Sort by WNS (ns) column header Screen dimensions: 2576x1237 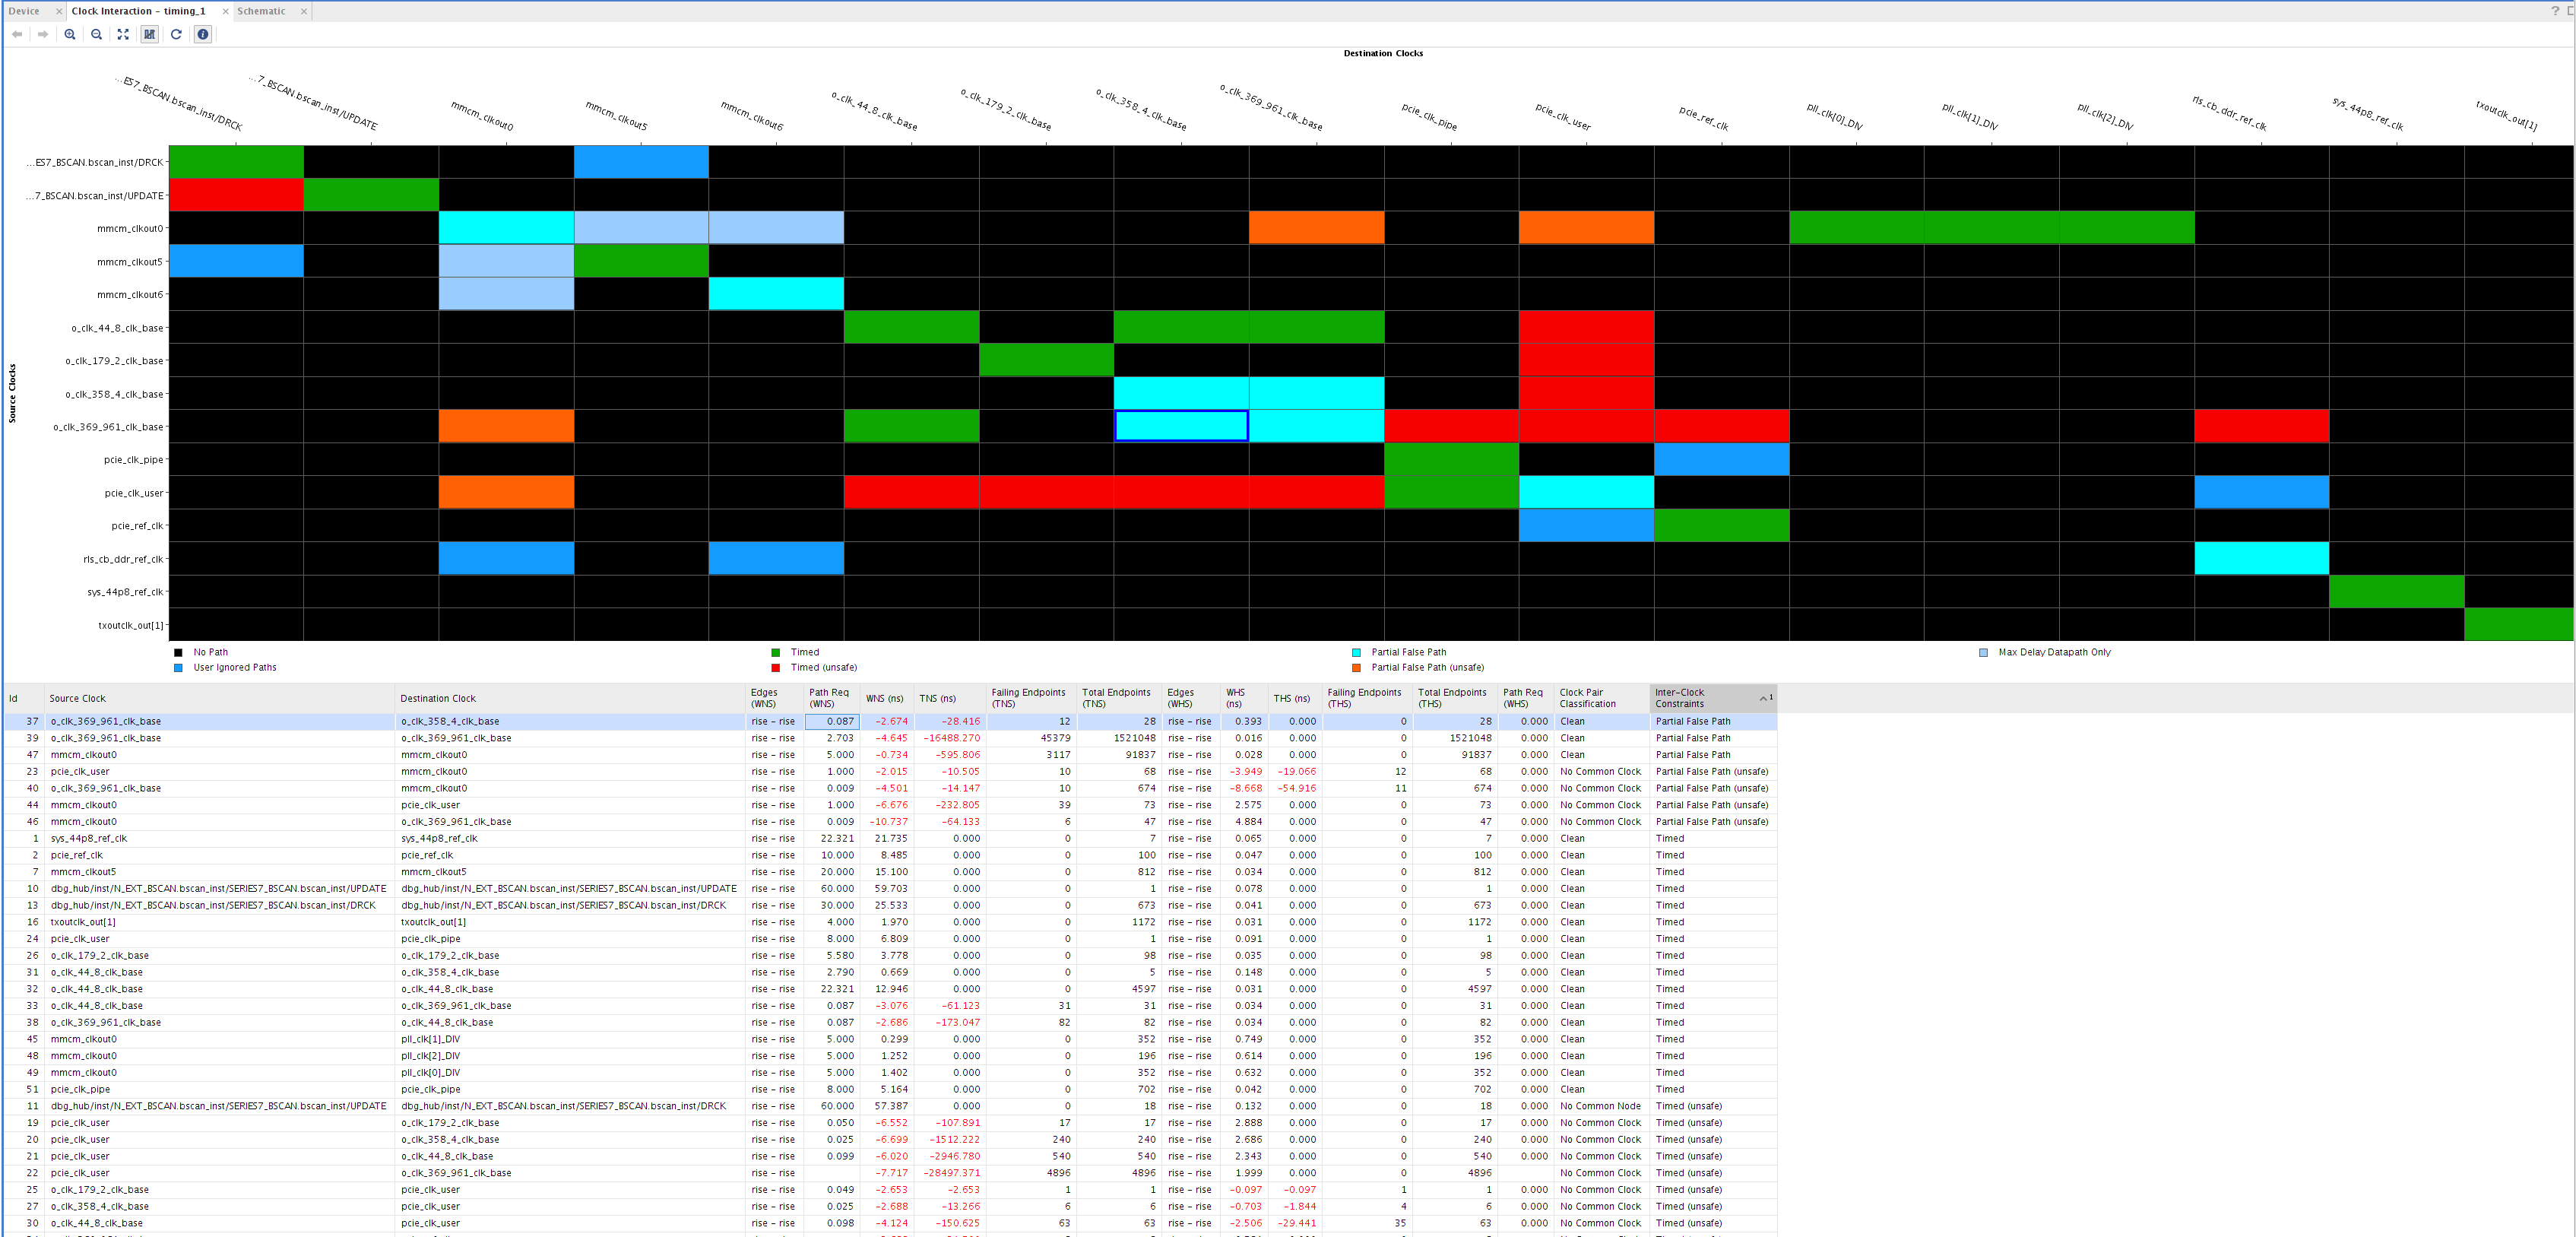pyautogui.click(x=884, y=698)
